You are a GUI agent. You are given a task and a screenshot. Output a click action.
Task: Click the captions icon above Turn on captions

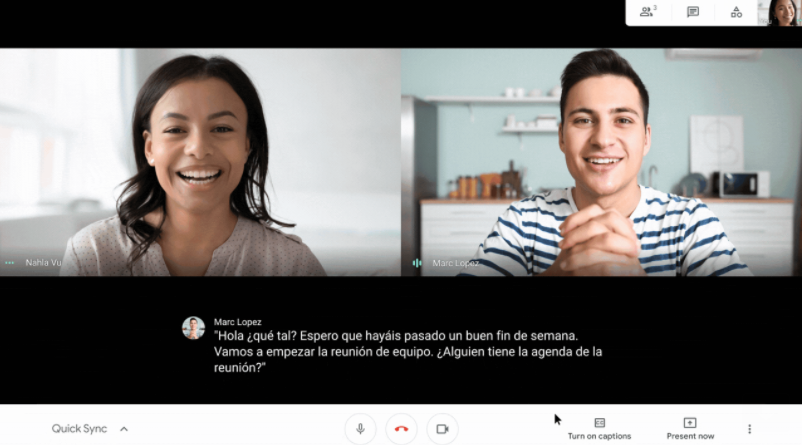coord(599,423)
